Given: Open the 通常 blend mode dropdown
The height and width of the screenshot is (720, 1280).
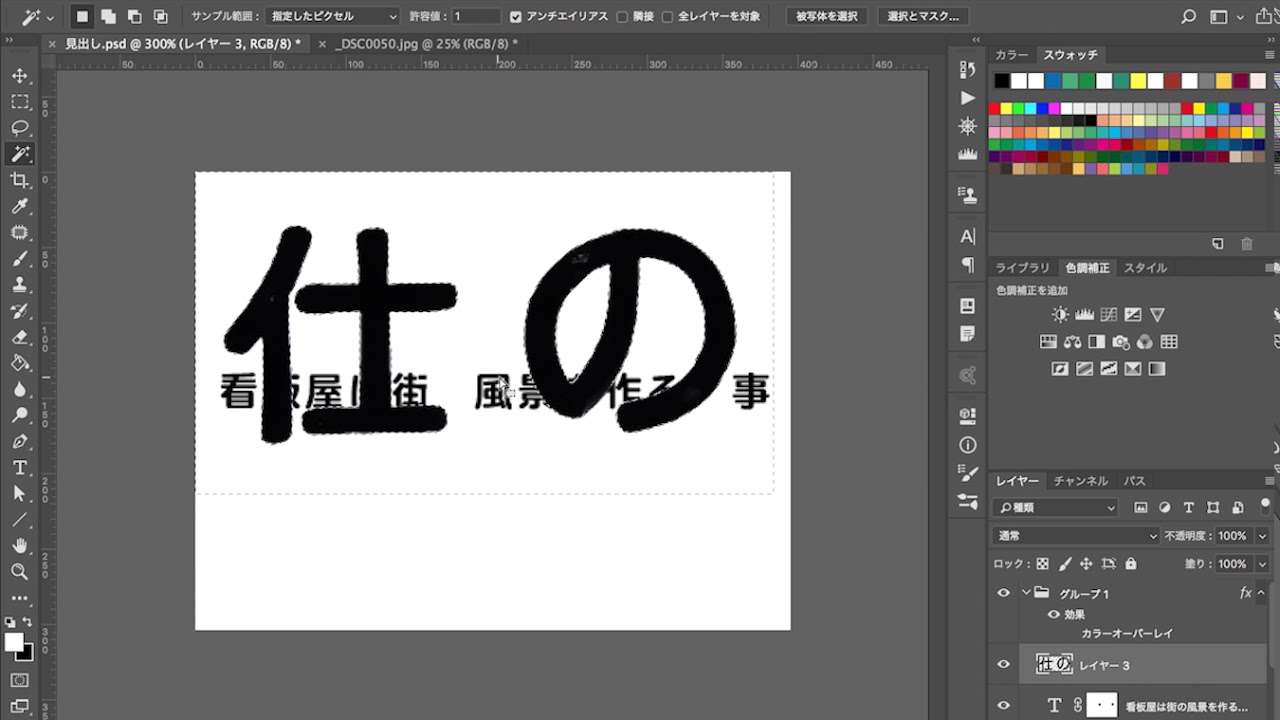Looking at the screenshot, I should click(1076, 536).
